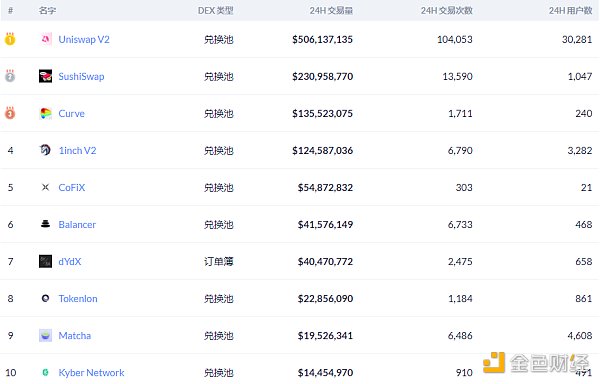Click the dYdX black square icon
Screen dimensions: 600x384
pyautogui.click(x=46, y=261)
